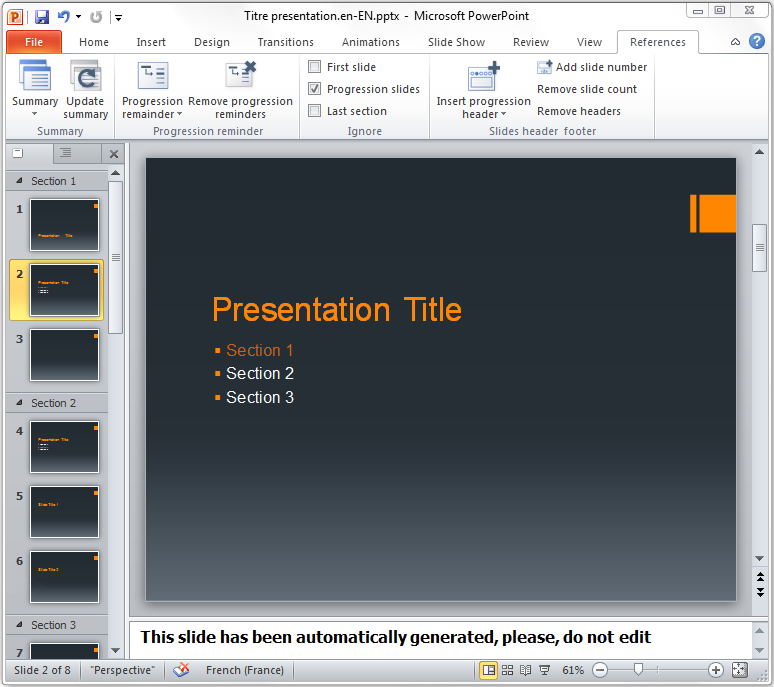Screen dimensions: 774x687
Task: Click zoom out minus button
Action: (x=600, y=670)
